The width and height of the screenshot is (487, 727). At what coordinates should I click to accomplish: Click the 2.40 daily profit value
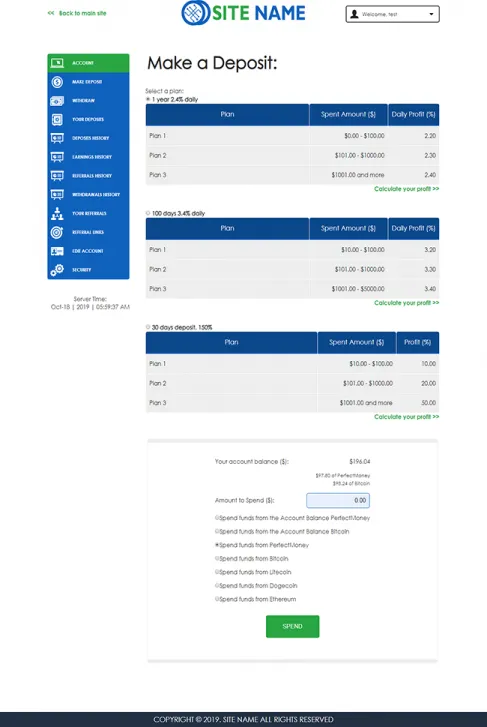click(x=430, y=175)
